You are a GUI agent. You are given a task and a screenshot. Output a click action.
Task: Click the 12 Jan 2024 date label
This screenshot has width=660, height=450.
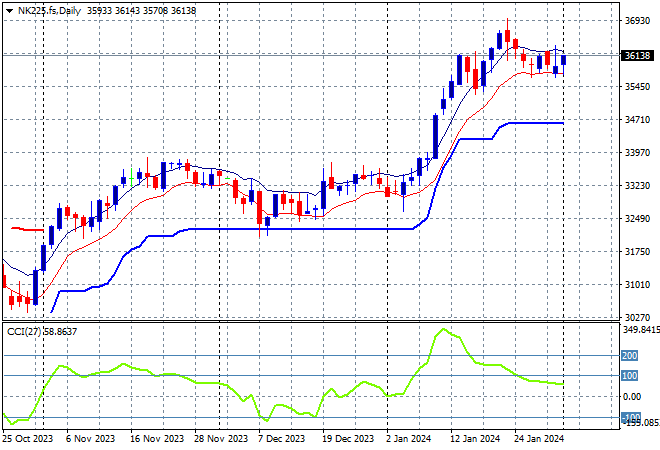point(475,439)
